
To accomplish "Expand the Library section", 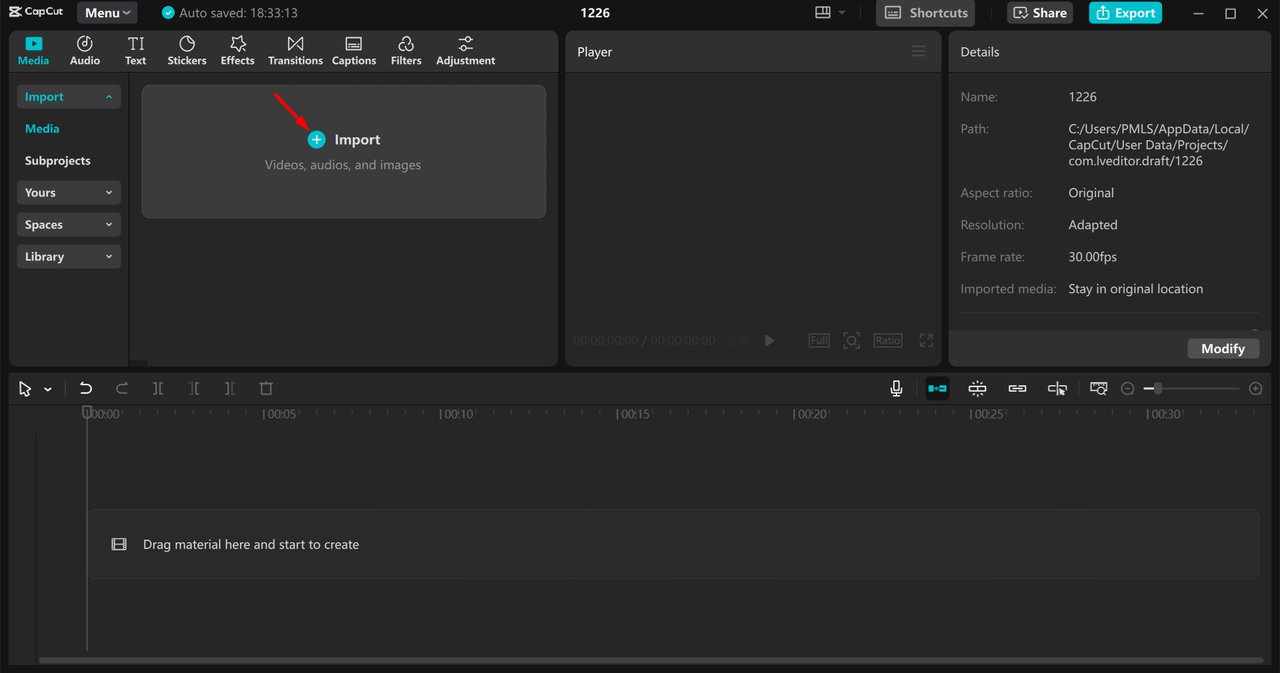I will [69, 257].
